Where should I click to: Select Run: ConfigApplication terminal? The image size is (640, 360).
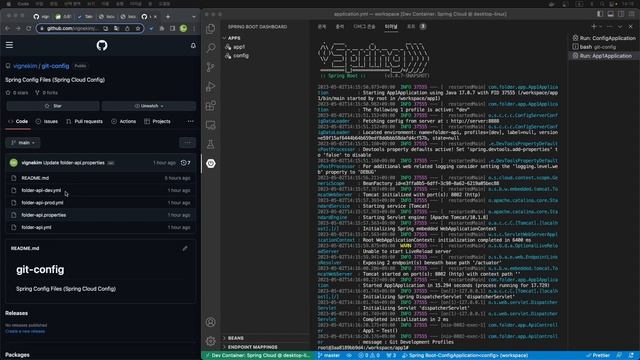pyautogui.click(x=604, y=38)
